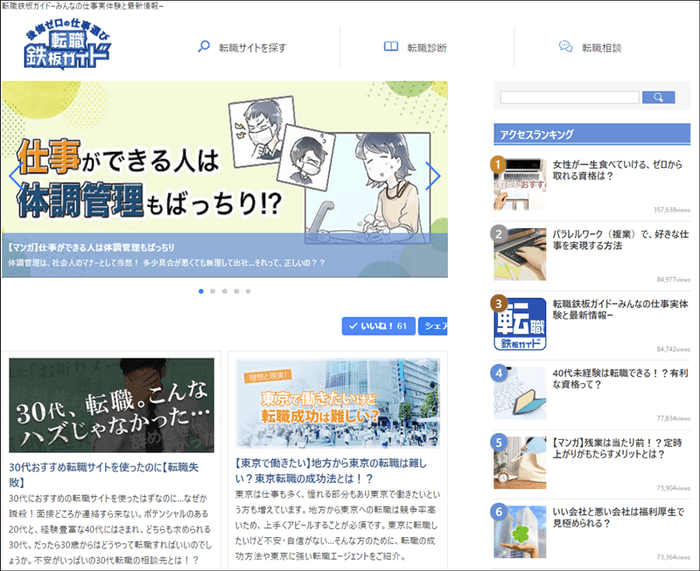Open the 30代、転職。こんなハズじゃなかった article image

(111, 405)
